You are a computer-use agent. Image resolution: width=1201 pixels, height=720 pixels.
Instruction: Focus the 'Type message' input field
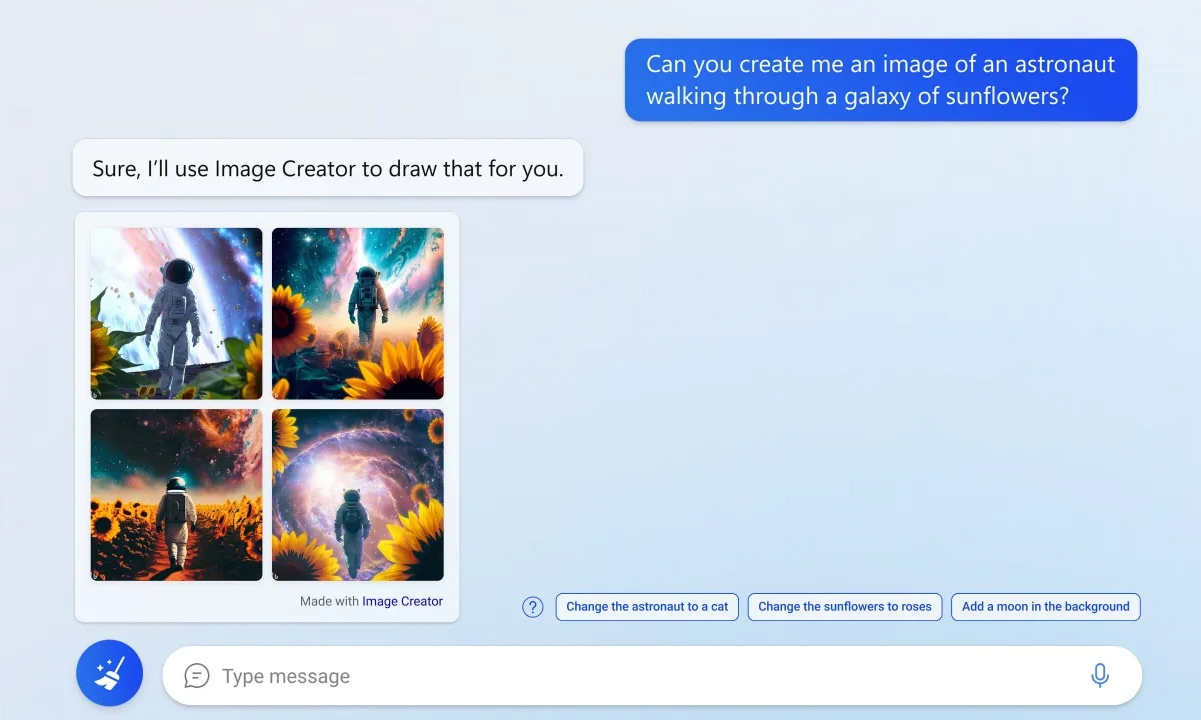coord(652,676)
